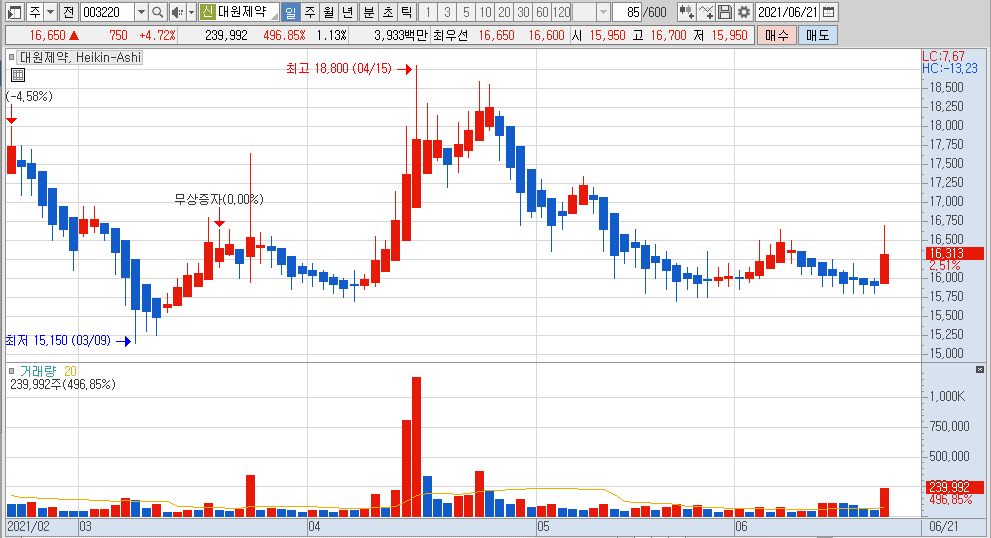Edit the 2021/06/21 date field
This screenshot has width=991, height=538.
(788, 11)
